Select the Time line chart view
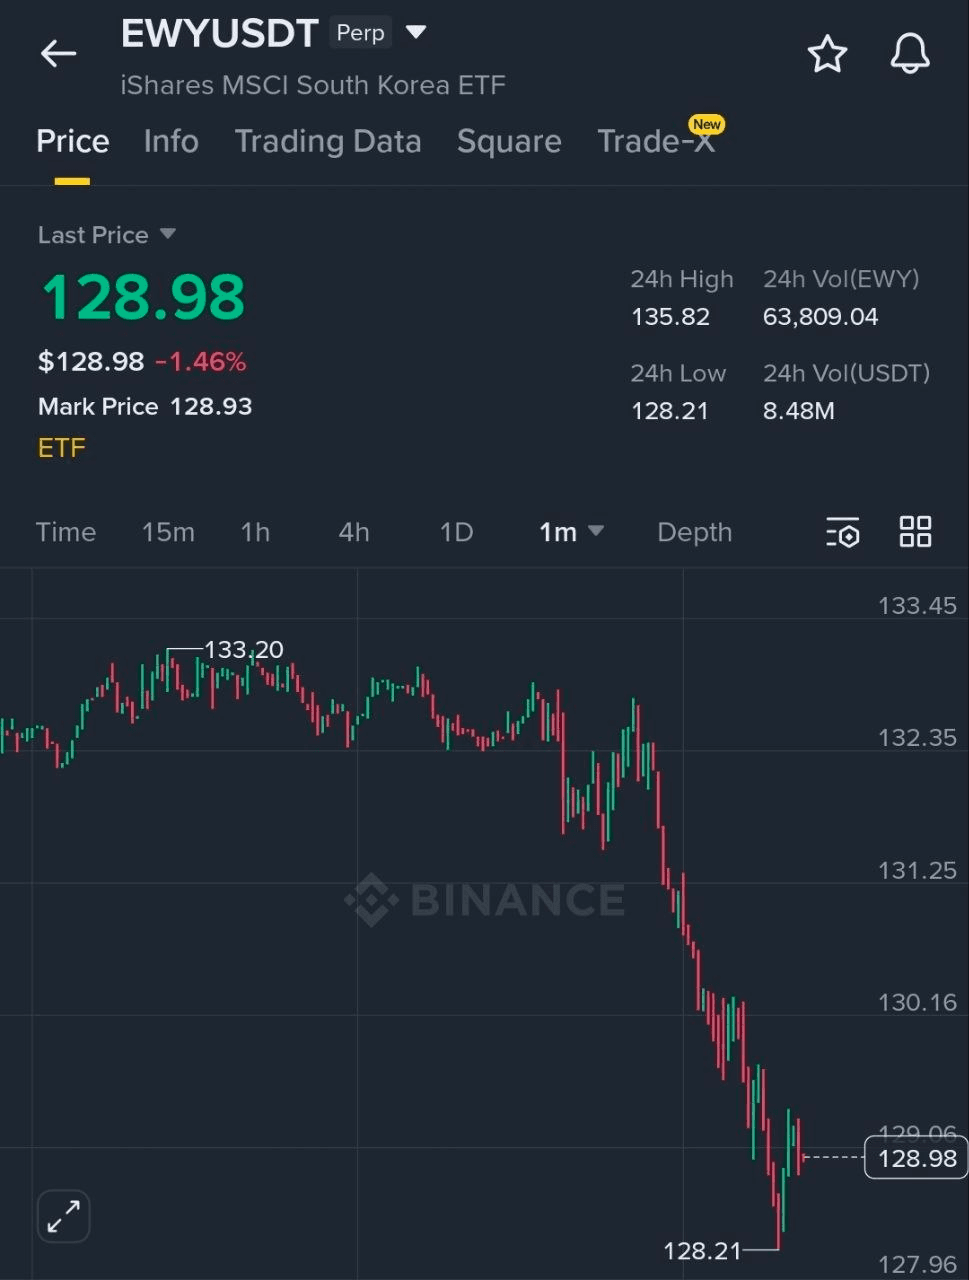Viewport: 969px width, 1280px height. [x=66, y=532]
